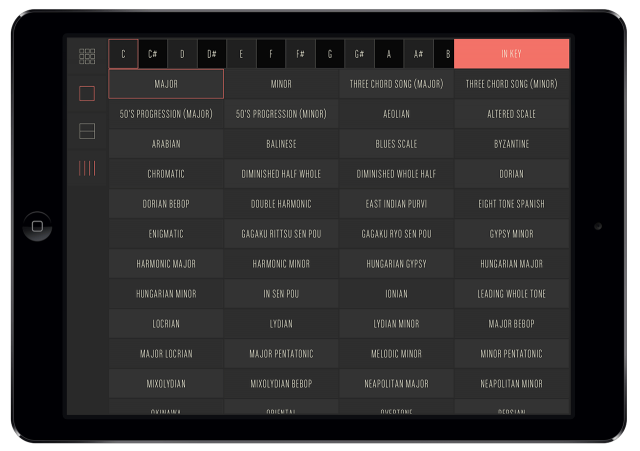Pick the Harmonic Major scale
This screenshot has width=640, height=451.
pyautogui.click(x=166, y=264)
